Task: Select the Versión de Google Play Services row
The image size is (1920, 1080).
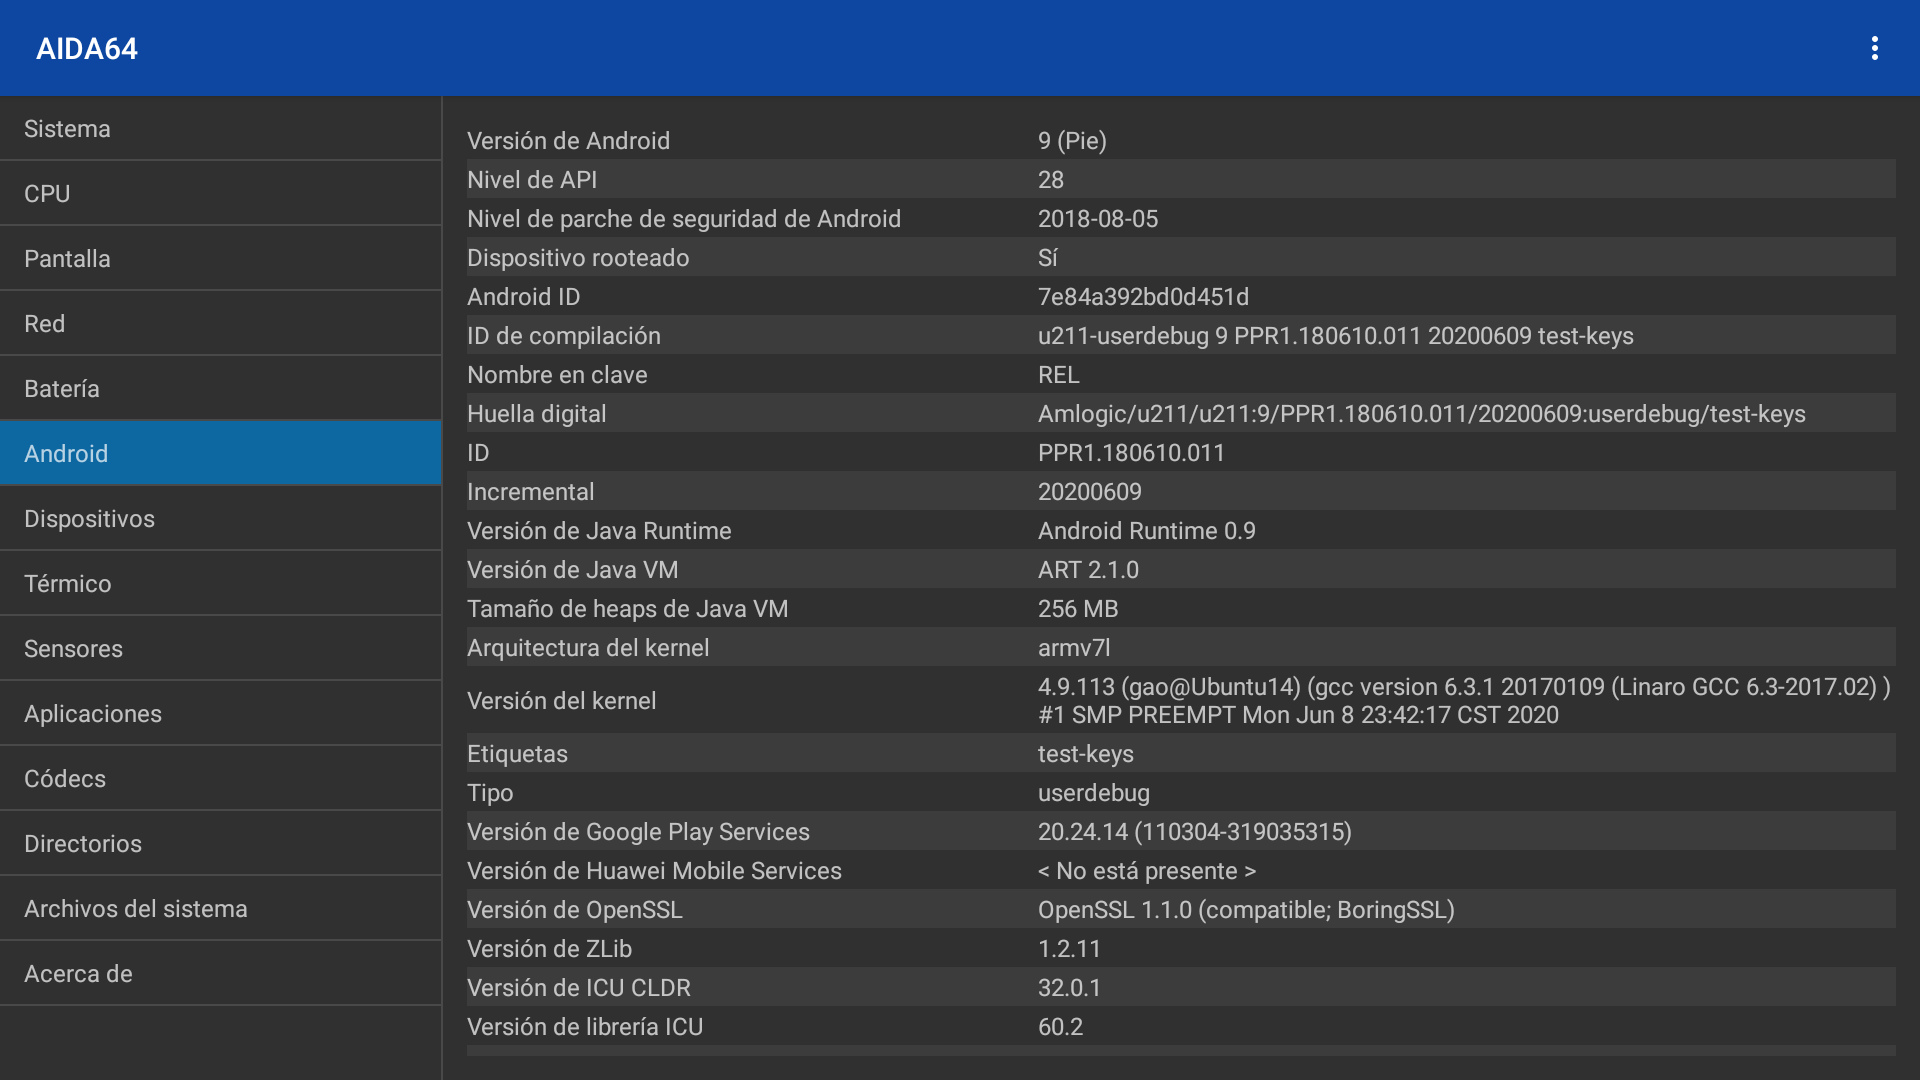Action: [x=1180, y=832]
